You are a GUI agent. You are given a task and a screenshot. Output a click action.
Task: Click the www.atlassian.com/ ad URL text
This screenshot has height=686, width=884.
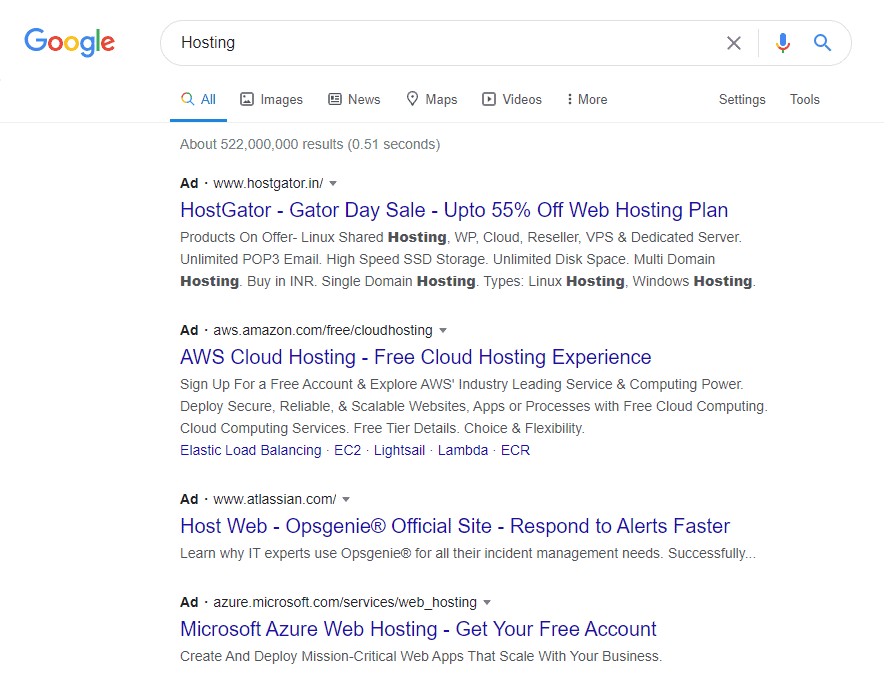pyautogui.click(x=275, y=499)
